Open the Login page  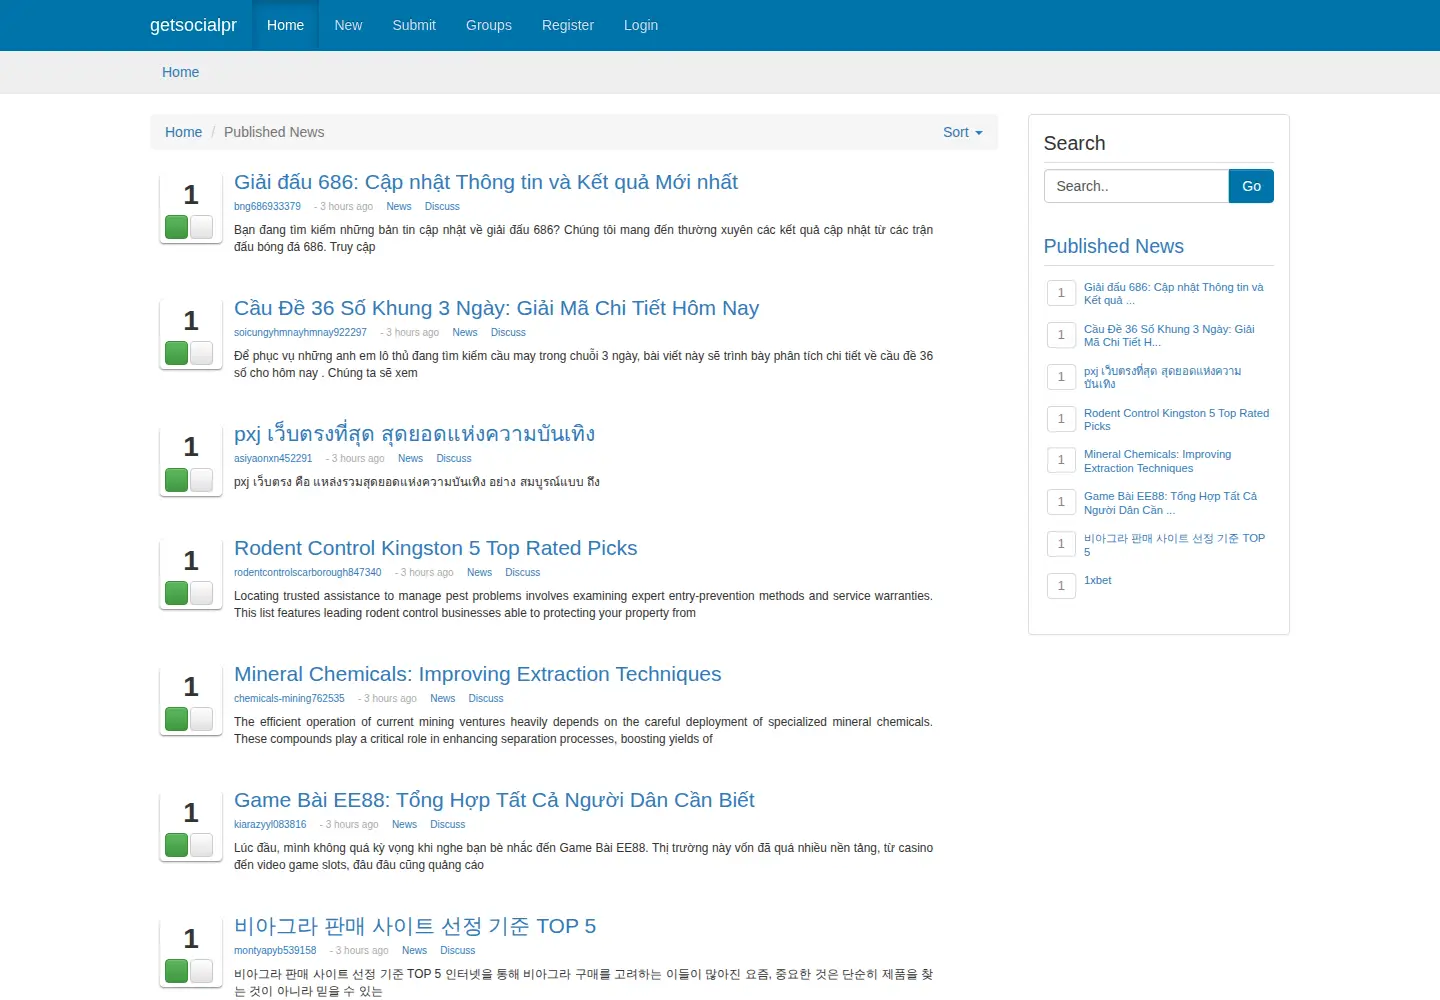(641, 25)
